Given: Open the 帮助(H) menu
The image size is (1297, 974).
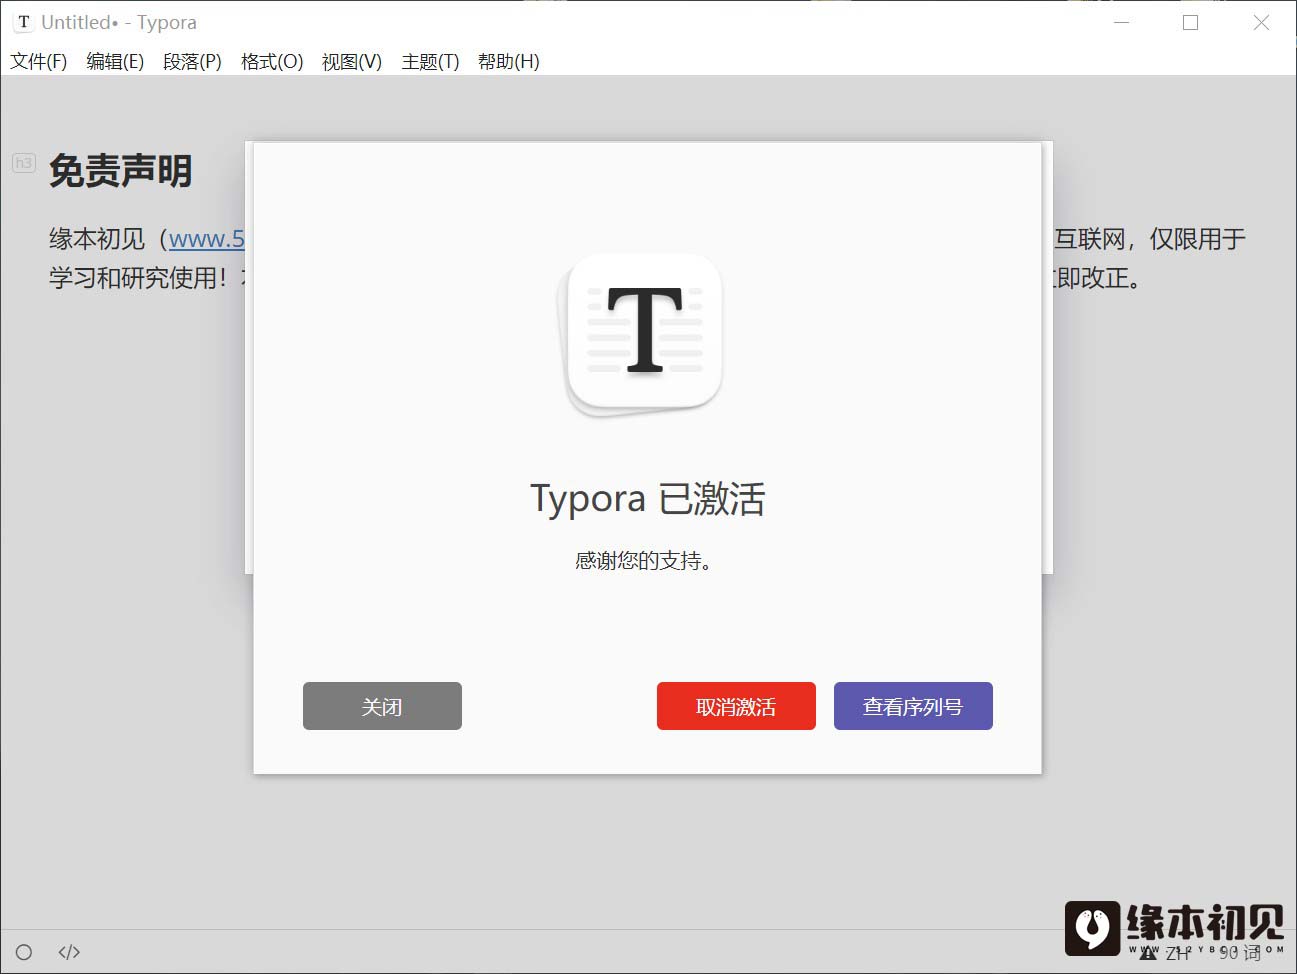Looking at the screenshot, I should pos(509,61).
